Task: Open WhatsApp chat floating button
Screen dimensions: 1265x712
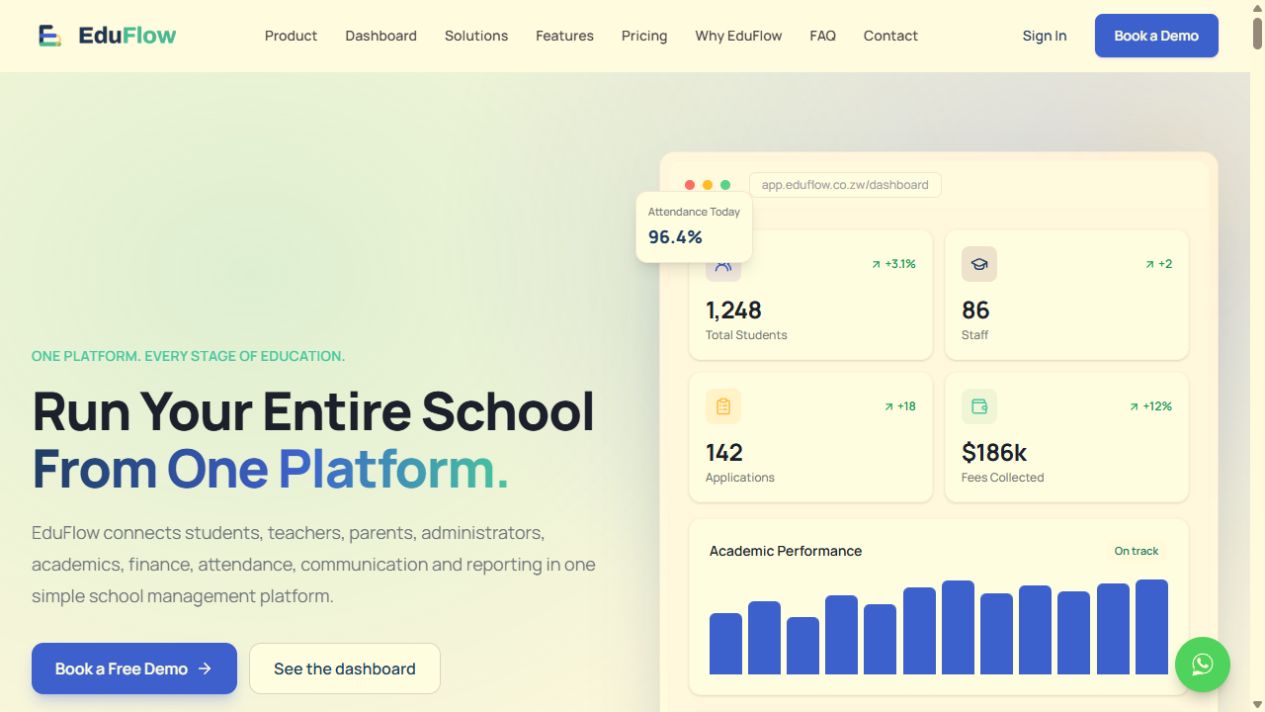Action: point(1202,664)
